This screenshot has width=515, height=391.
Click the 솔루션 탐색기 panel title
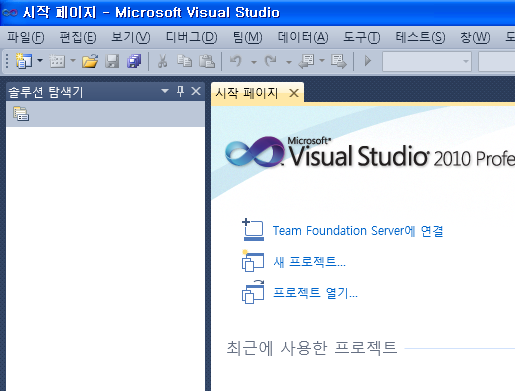[x=46, y=92]
